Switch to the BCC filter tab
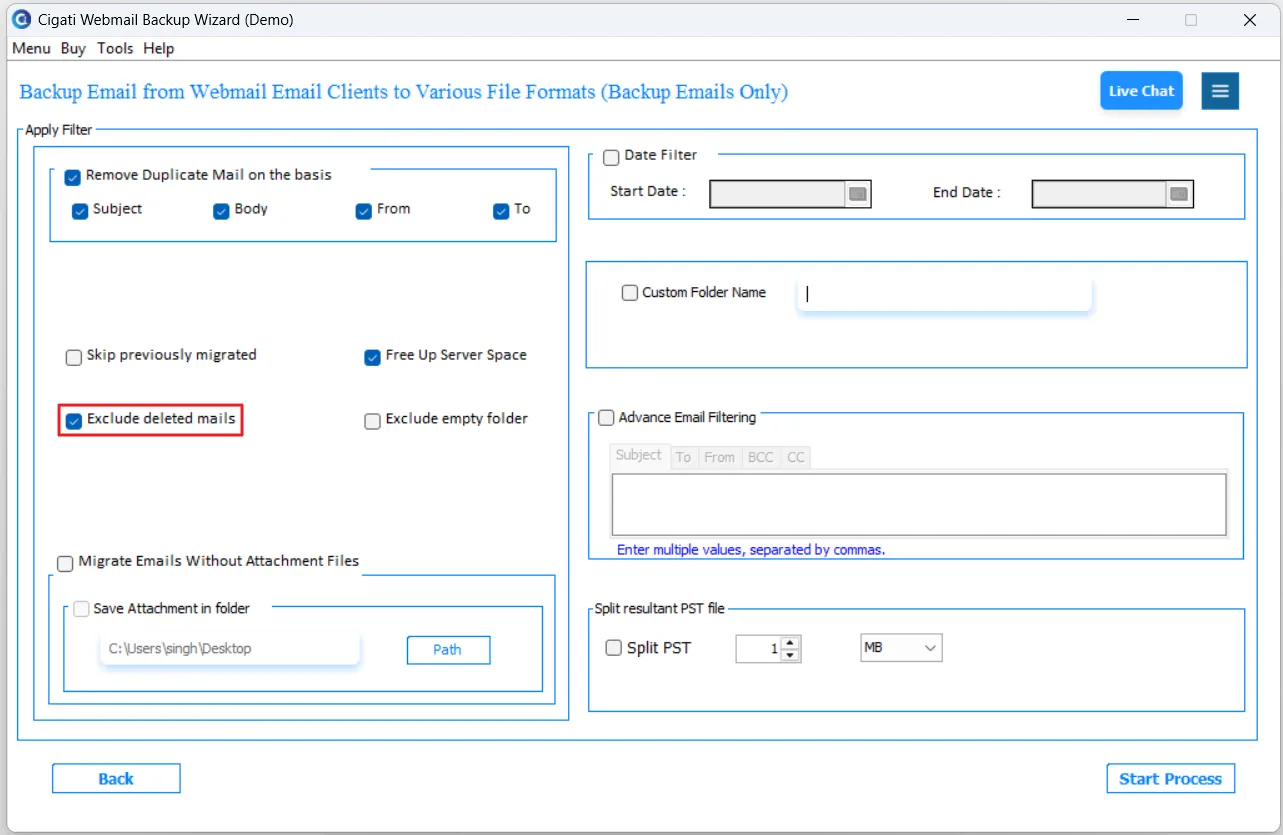The height and width of the screenshot is (835, 1283). tap(761, 457)
